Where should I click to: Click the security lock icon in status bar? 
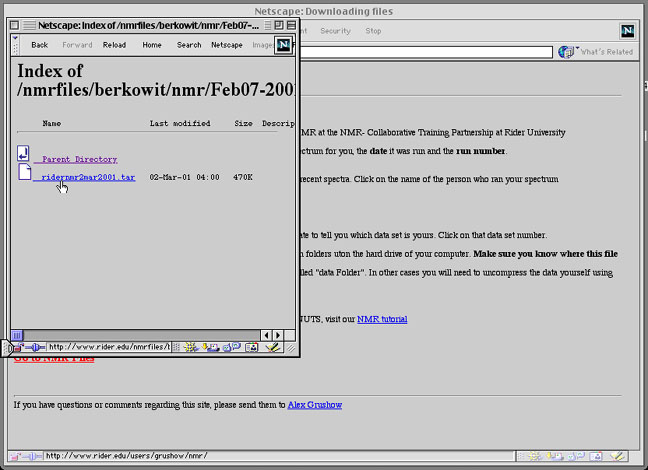pos(18,347)
